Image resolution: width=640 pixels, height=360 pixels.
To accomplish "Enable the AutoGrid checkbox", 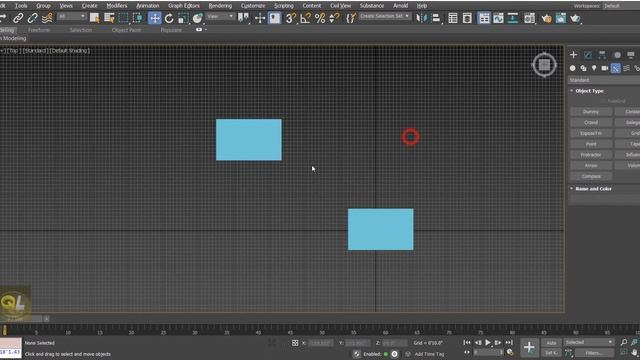I will (x=603, y=100).
